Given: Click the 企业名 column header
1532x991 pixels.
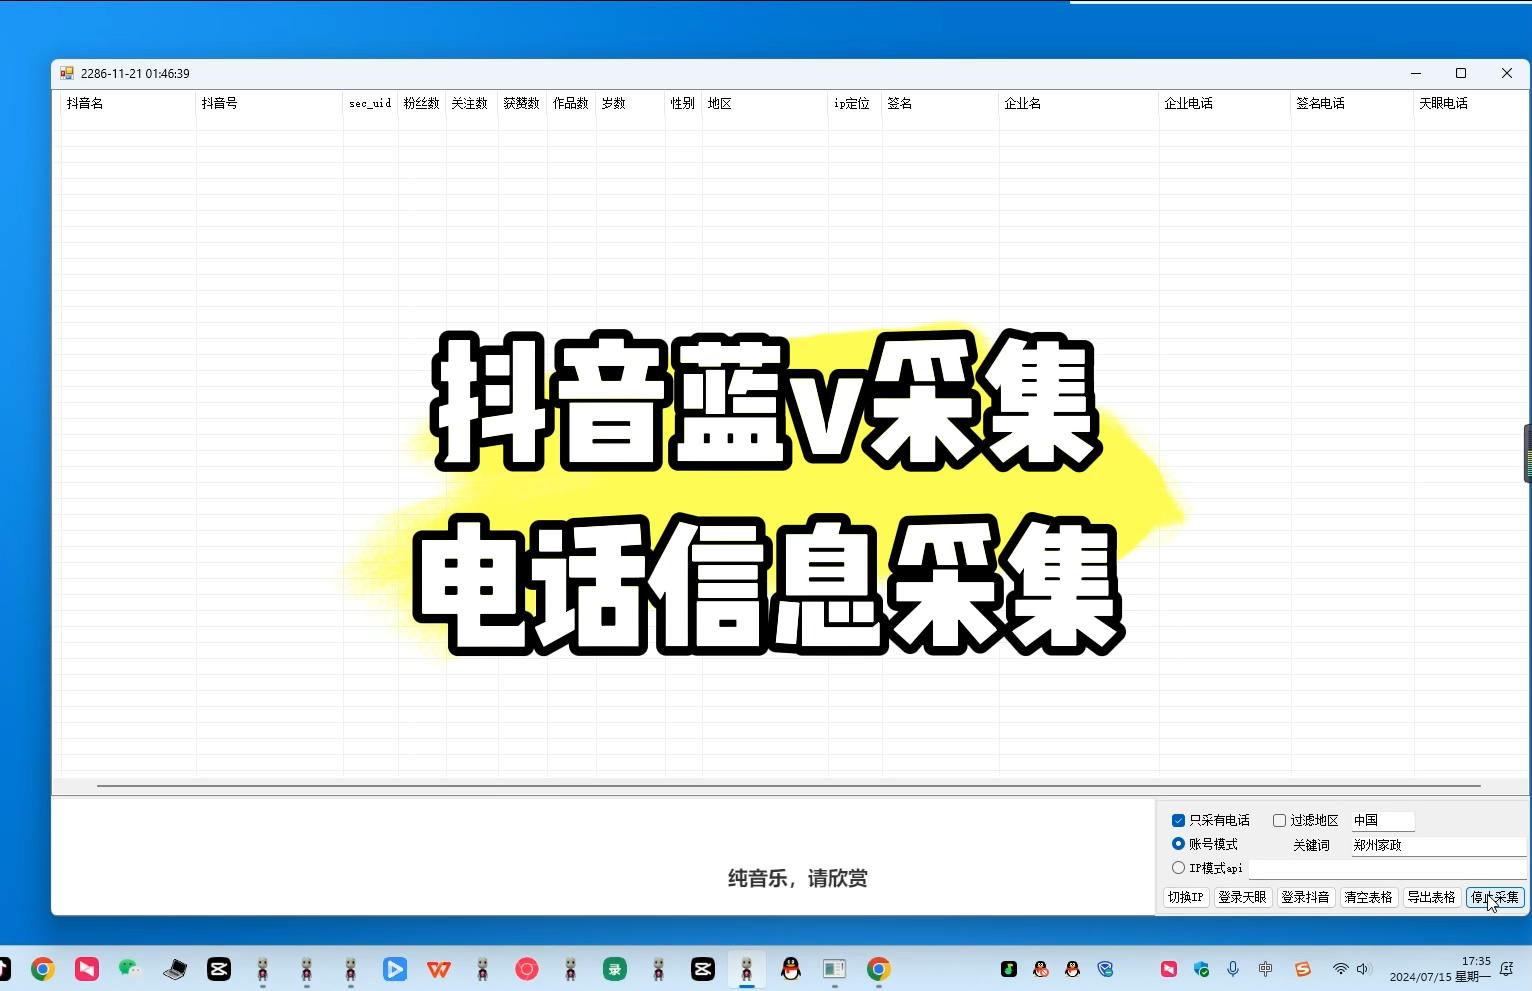Looking at the screenshot, I should (1078, 103).
